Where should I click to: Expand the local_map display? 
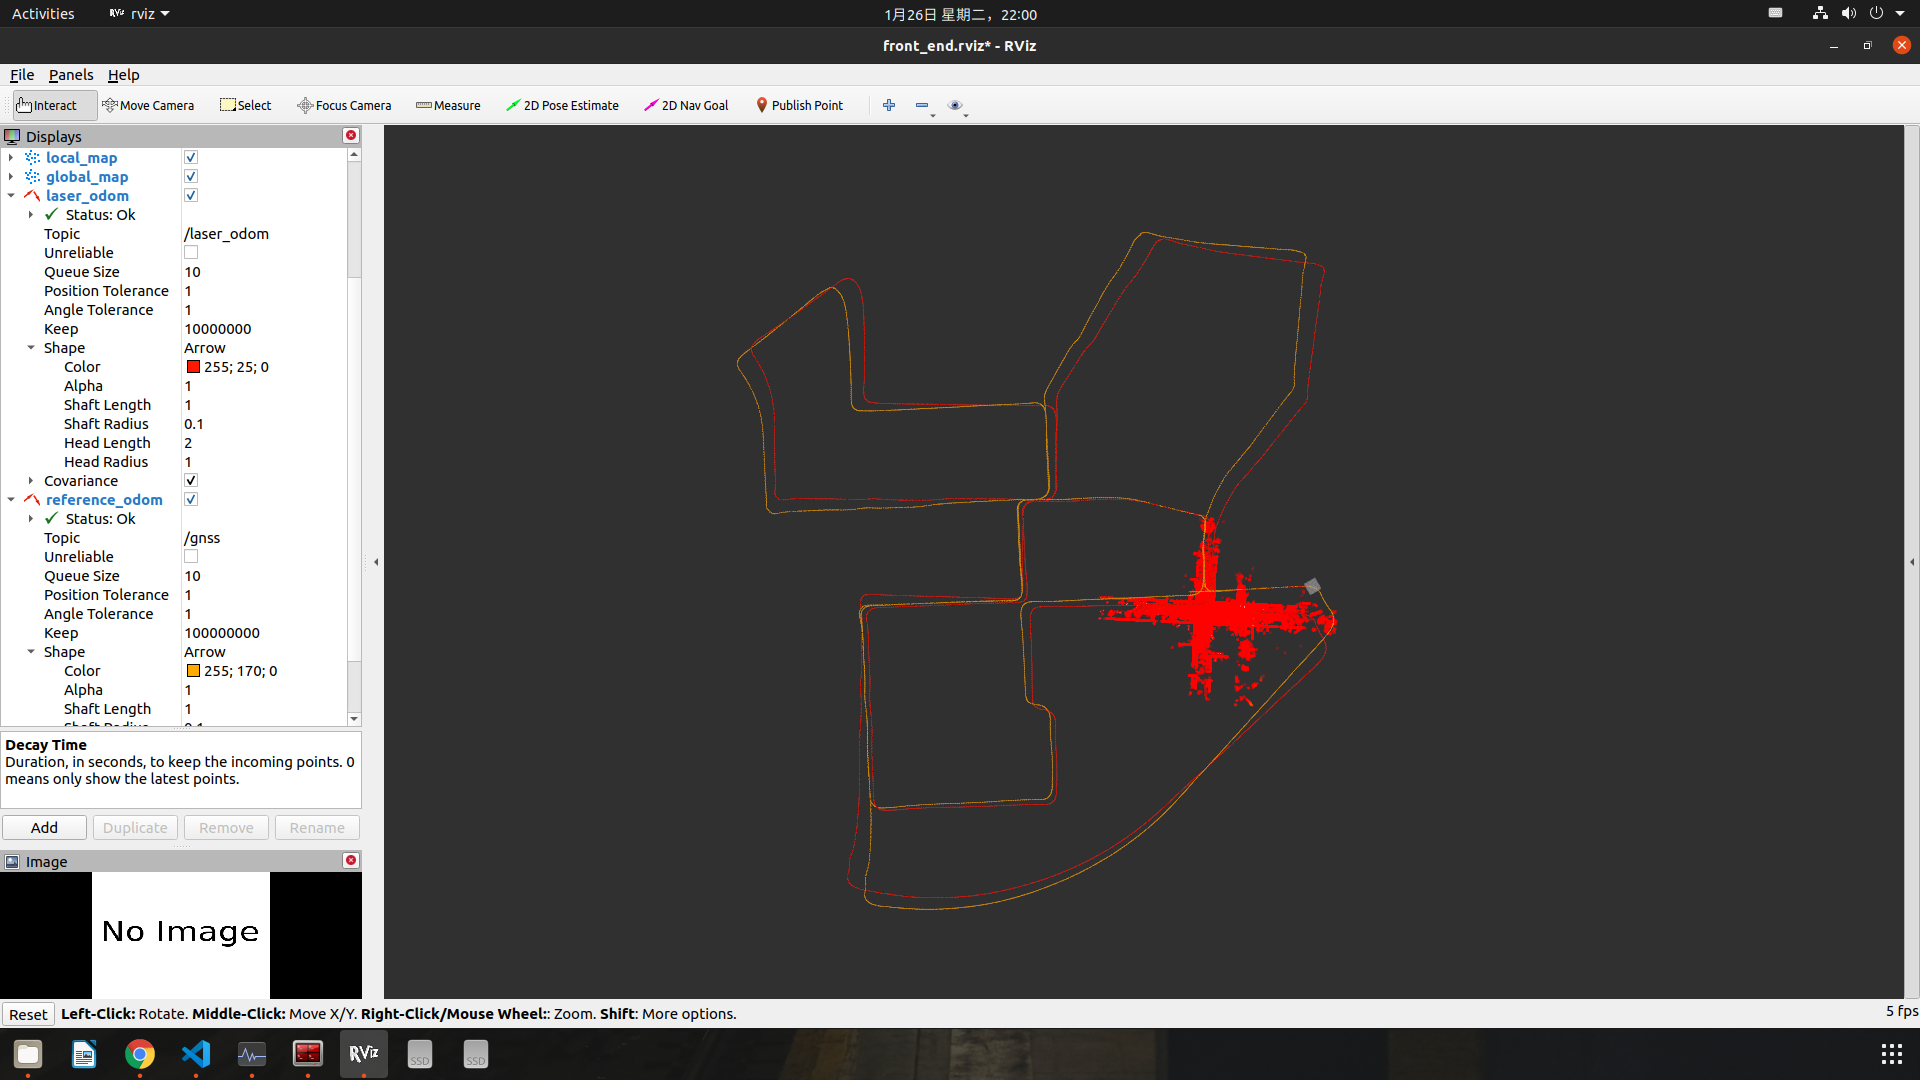tap(11, 157)
